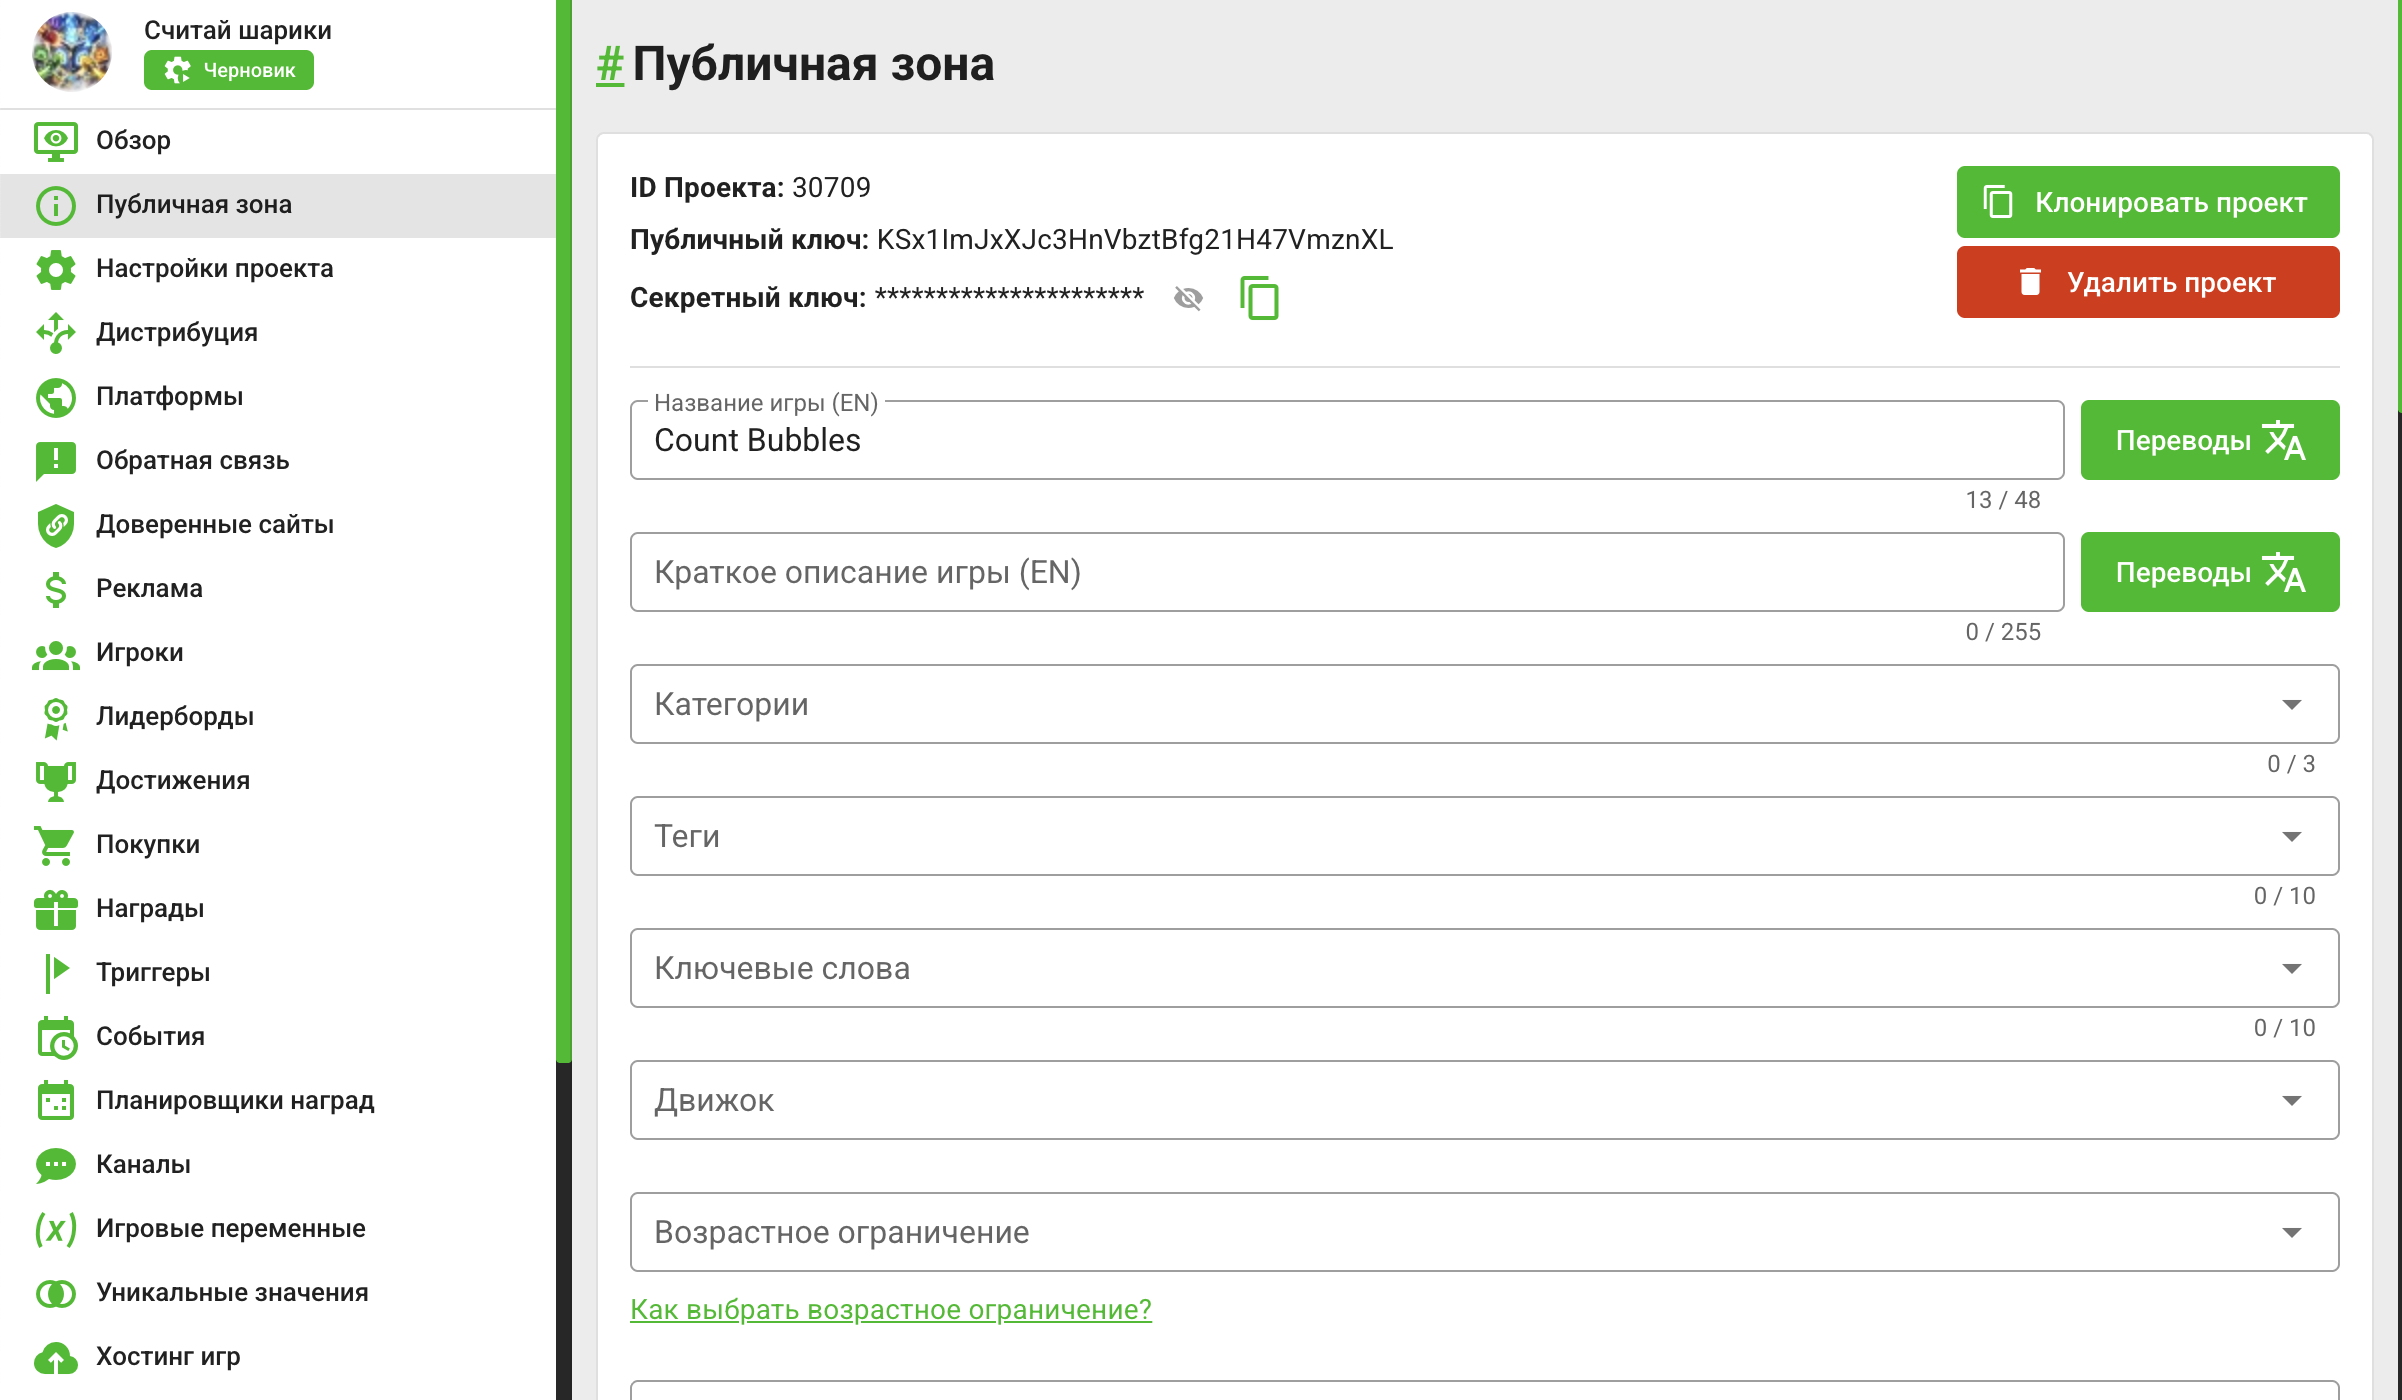
Task: Click the Триггеры flag icon
Action: click(56, 973)
